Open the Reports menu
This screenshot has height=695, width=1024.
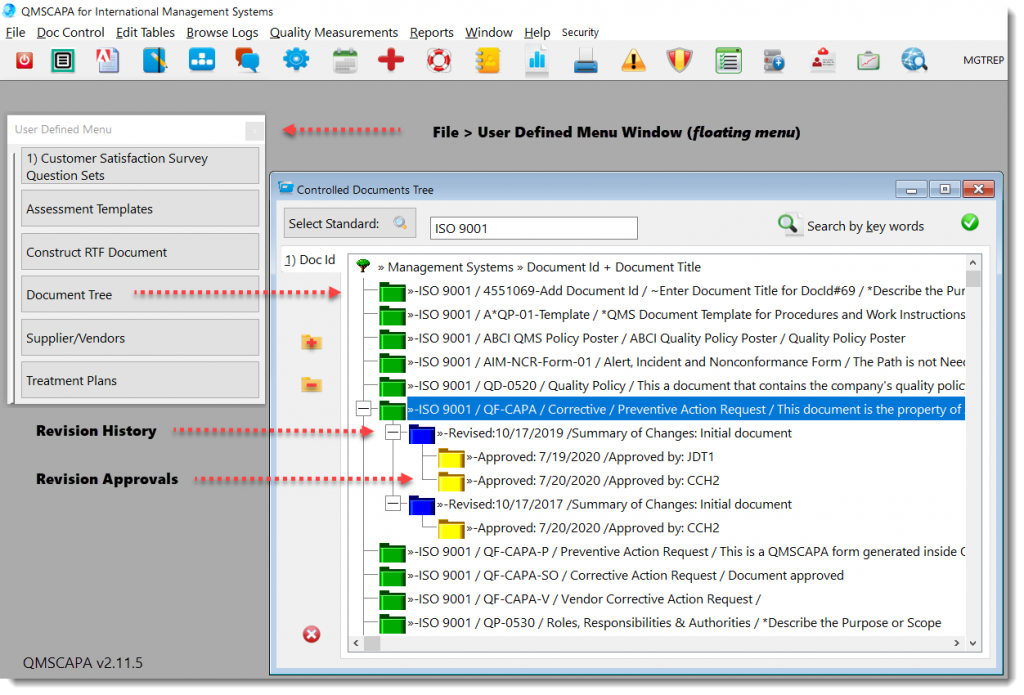432,33
